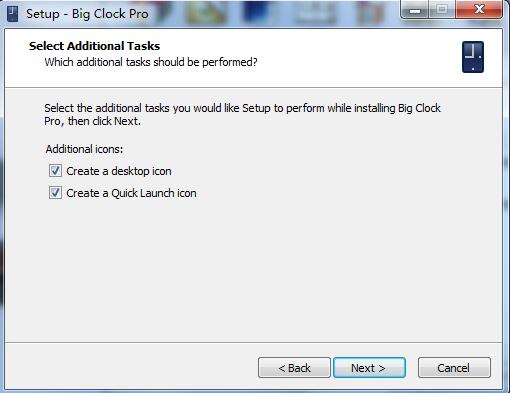Image resolution: width=510 pixels, height=393 pixels.
Task: Click the "Setup - Big Clock Pro" title text
Action: click(87, 14)
